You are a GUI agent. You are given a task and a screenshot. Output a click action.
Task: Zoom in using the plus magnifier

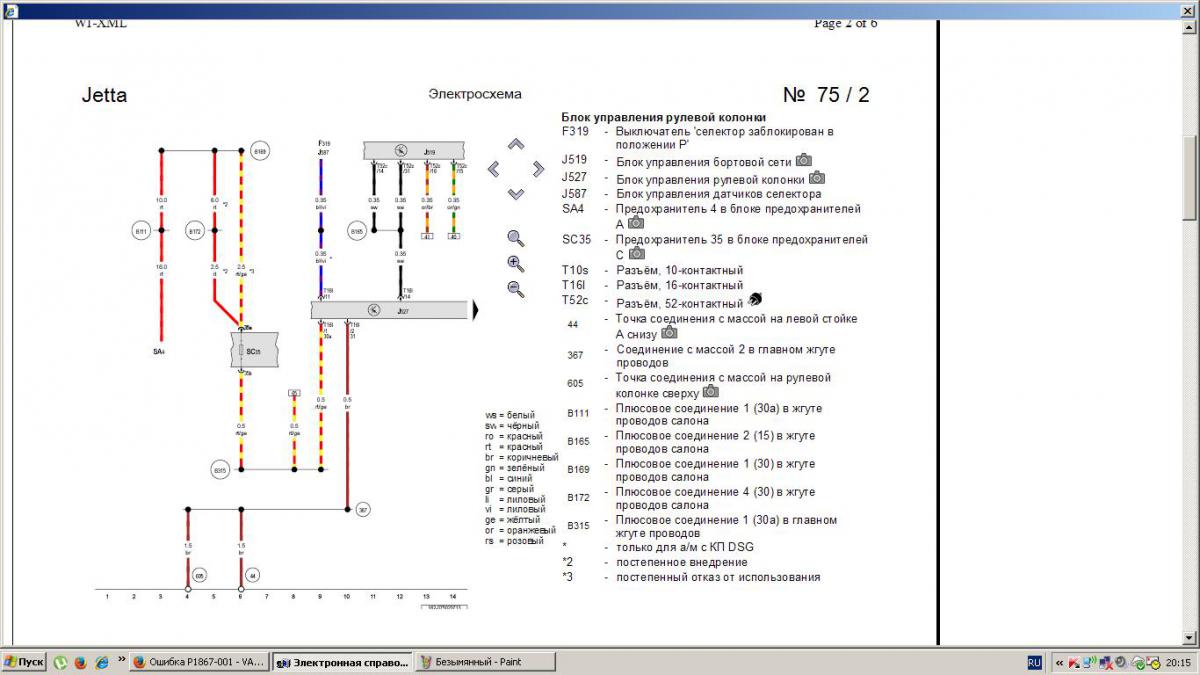516,264
